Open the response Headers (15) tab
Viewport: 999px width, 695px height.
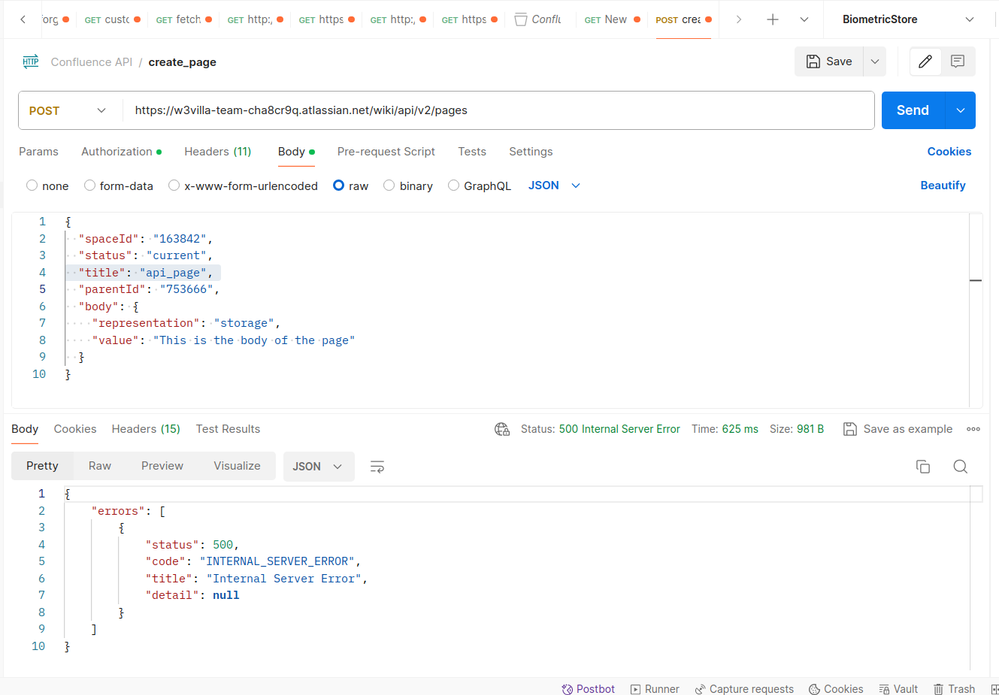point(146,429)
